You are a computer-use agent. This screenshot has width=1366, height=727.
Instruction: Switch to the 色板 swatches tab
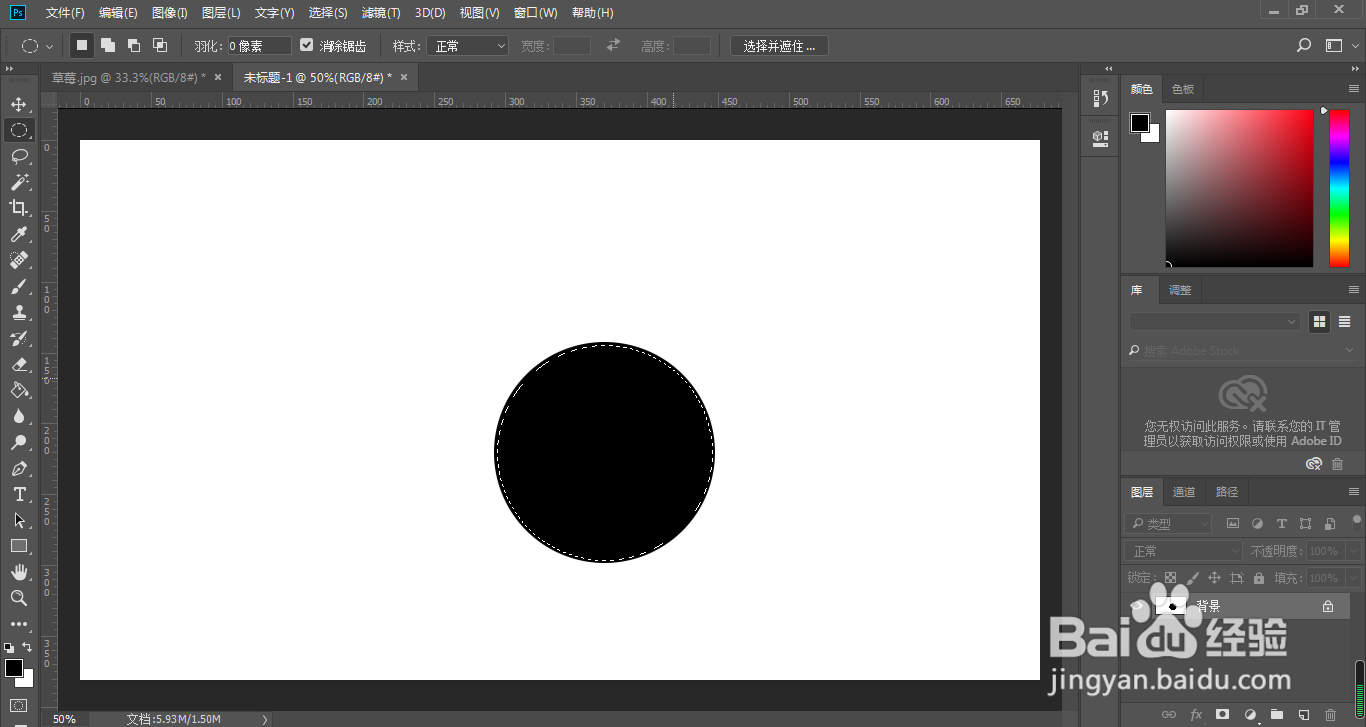[1183, 89]
